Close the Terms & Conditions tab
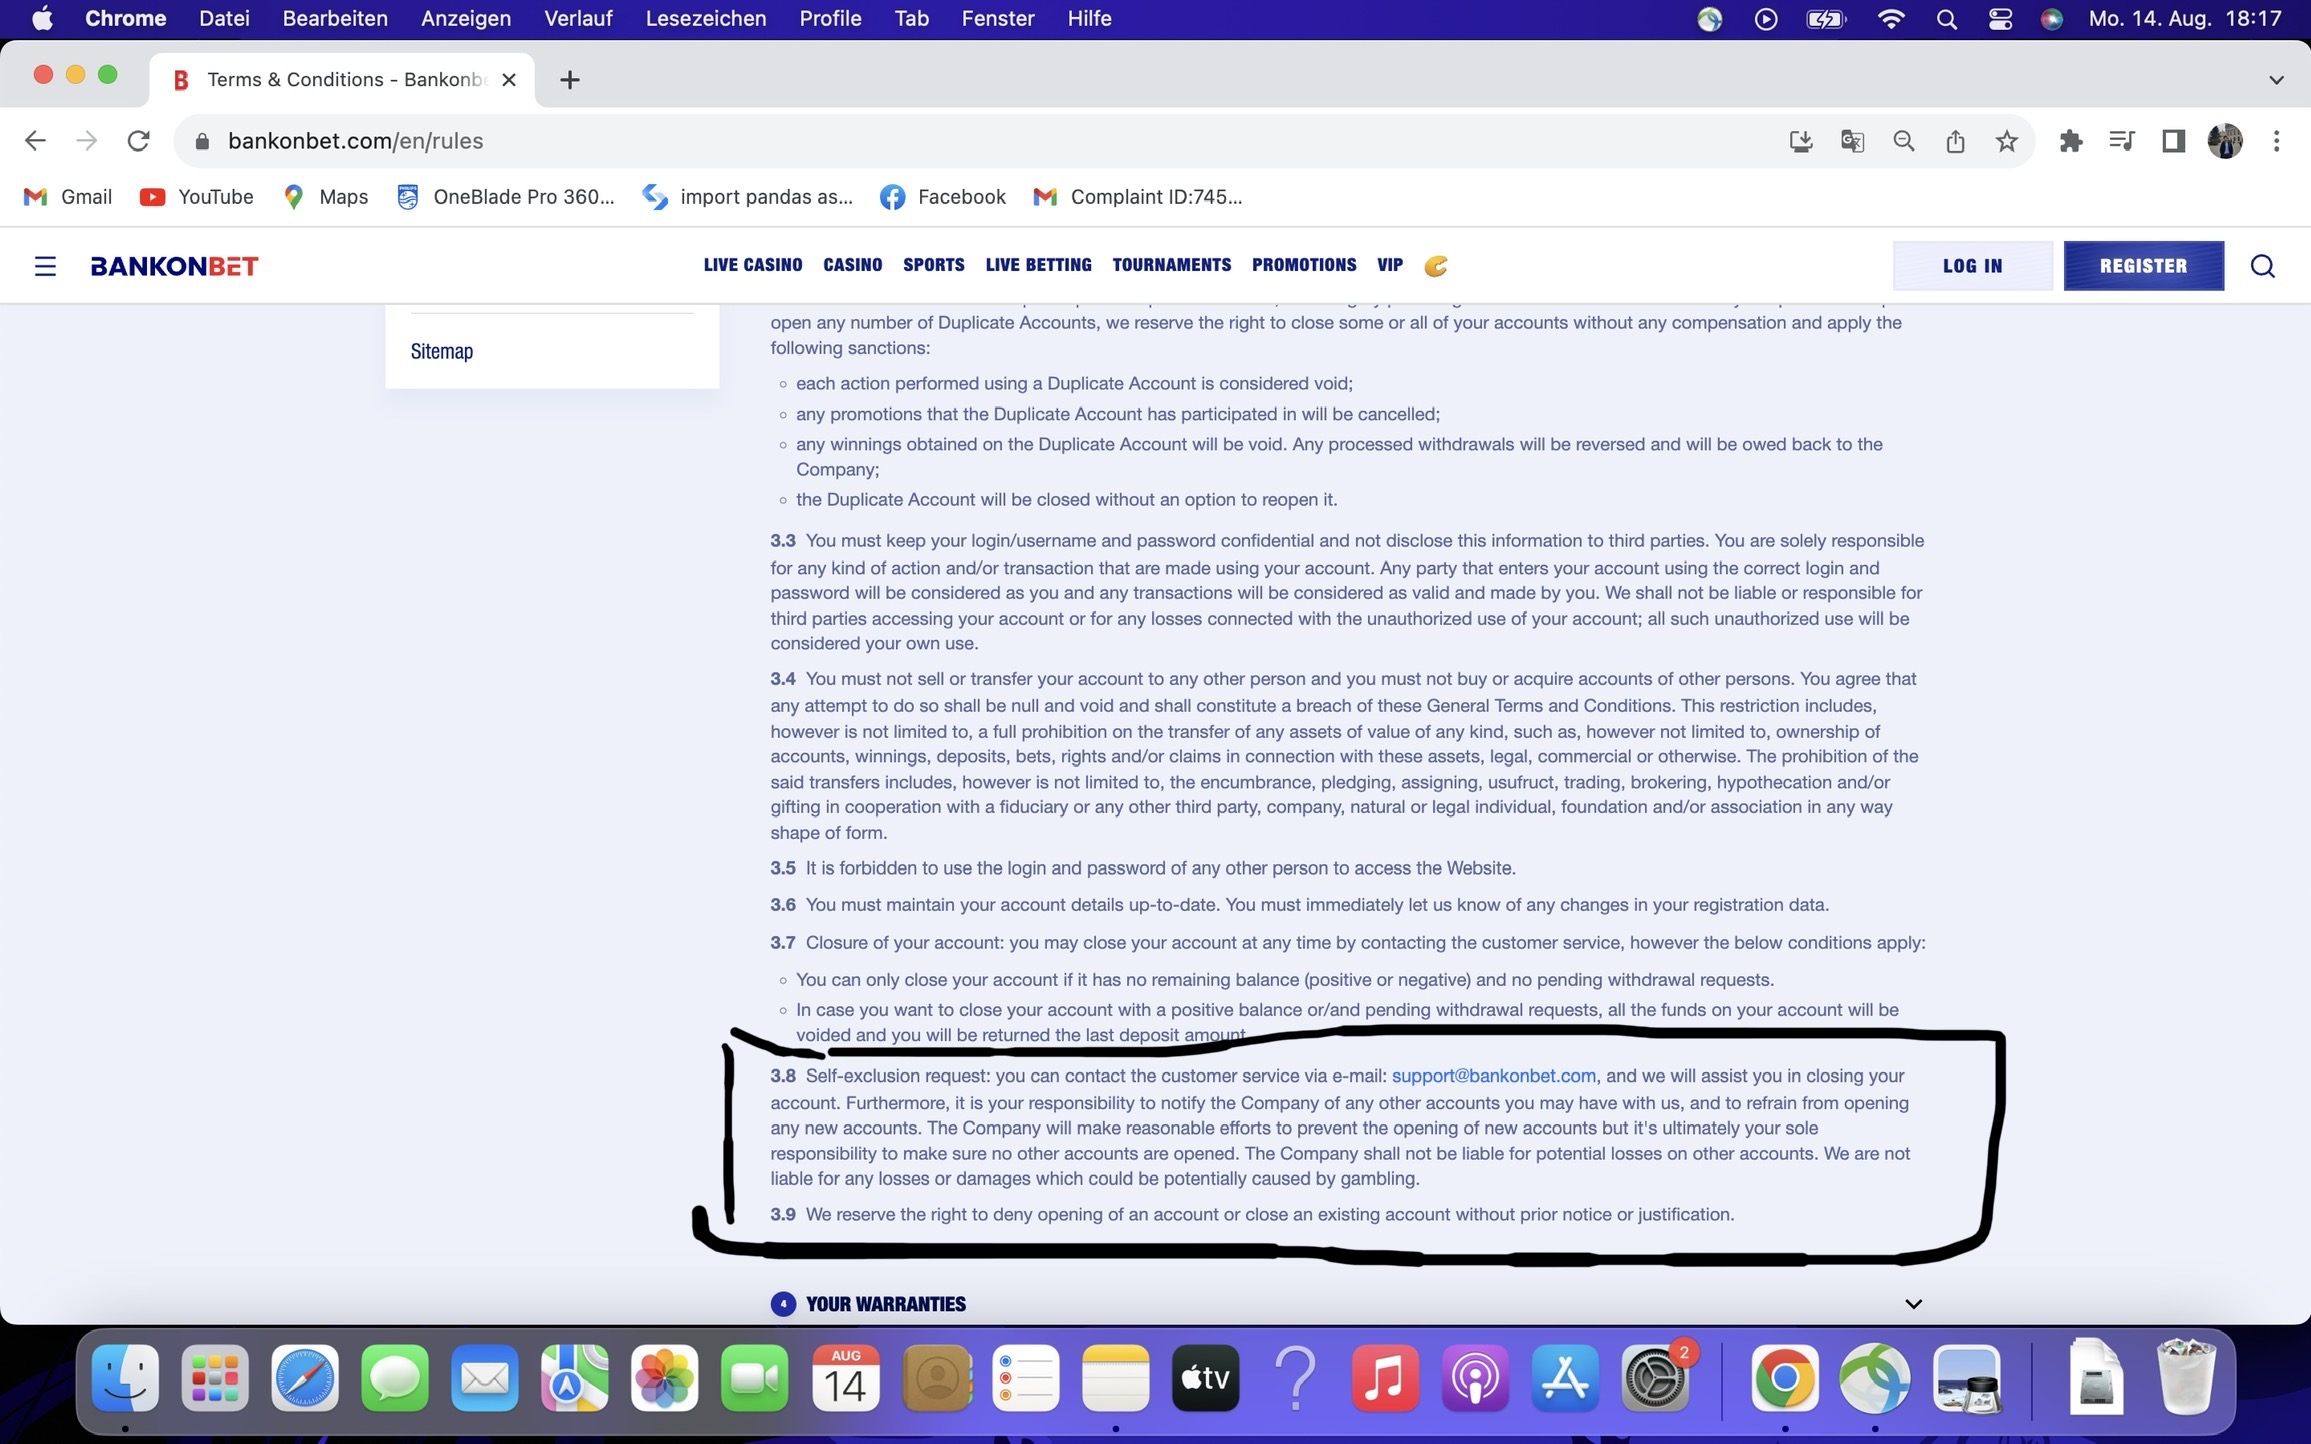2311x1444 pixels. tap(509, 80)
